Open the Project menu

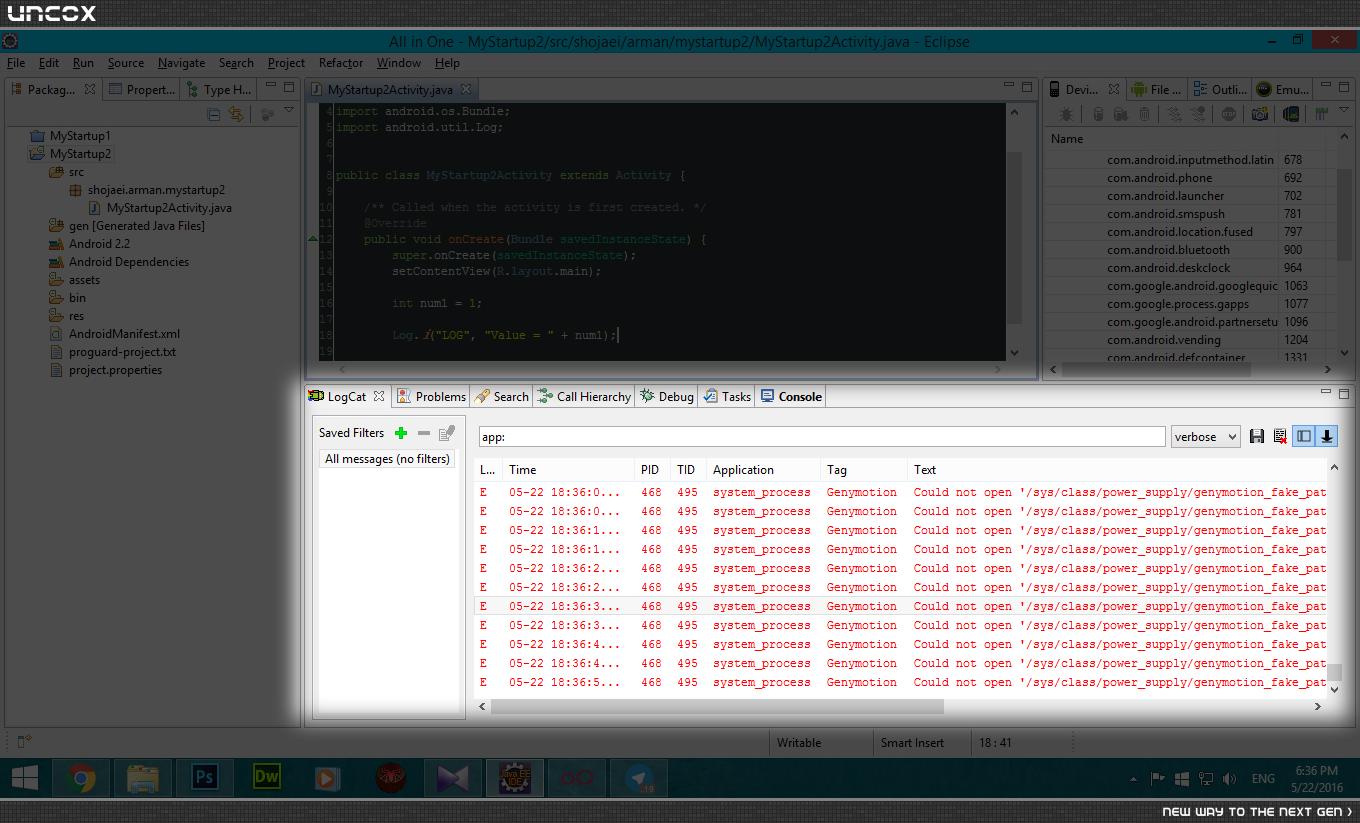pyautogui.click(x=286, y=63)
